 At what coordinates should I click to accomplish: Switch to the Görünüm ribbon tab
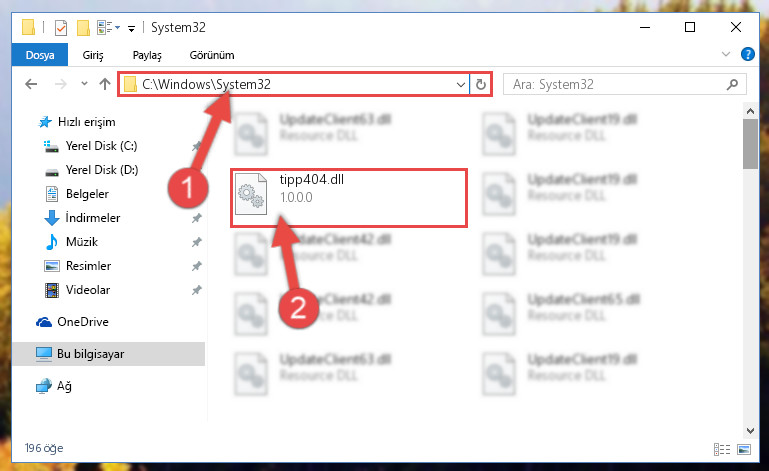pyautogui.click(x=212, y=55)
